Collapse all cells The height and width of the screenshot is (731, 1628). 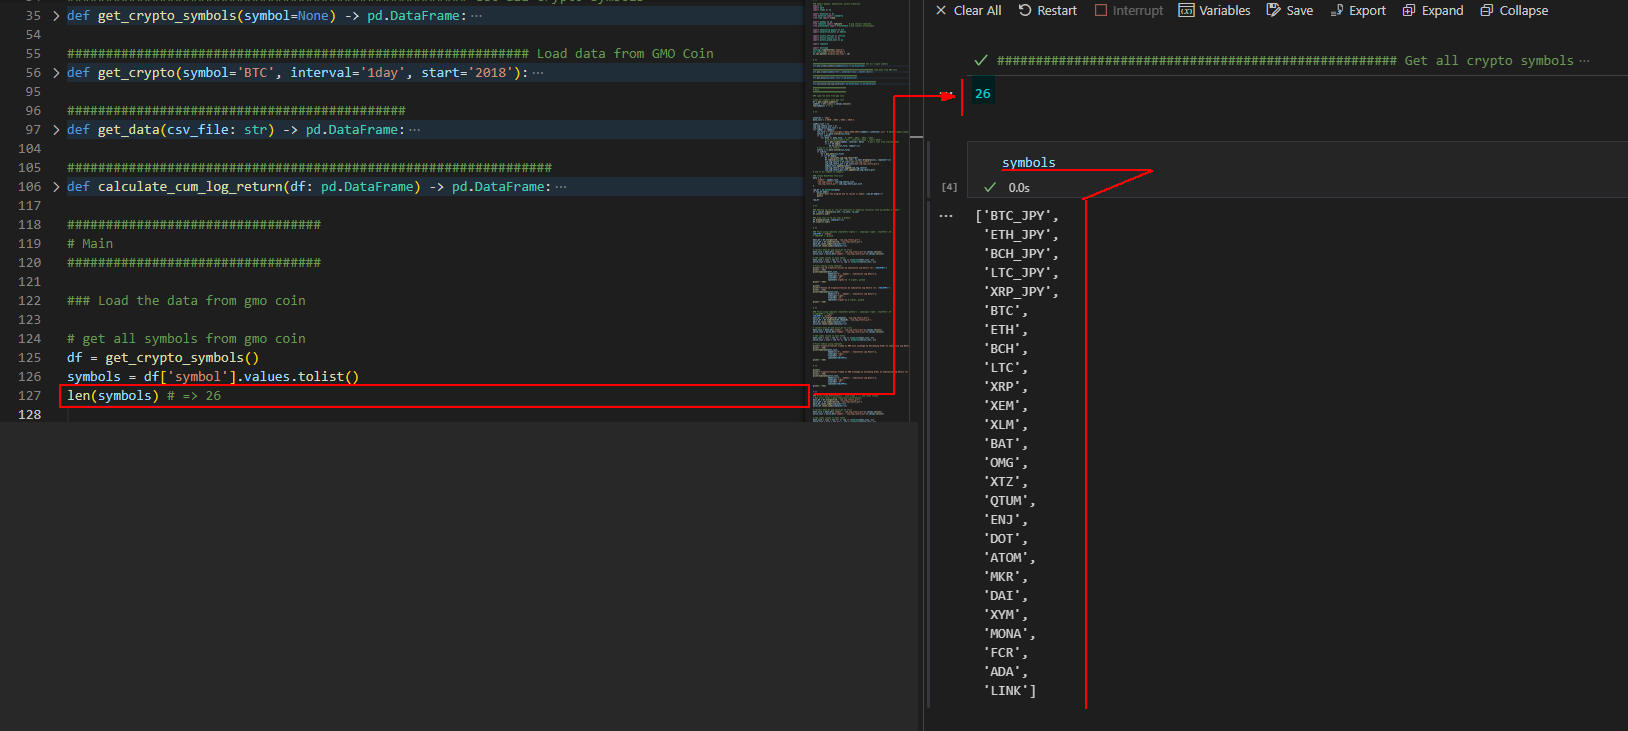click(1514, 10)
